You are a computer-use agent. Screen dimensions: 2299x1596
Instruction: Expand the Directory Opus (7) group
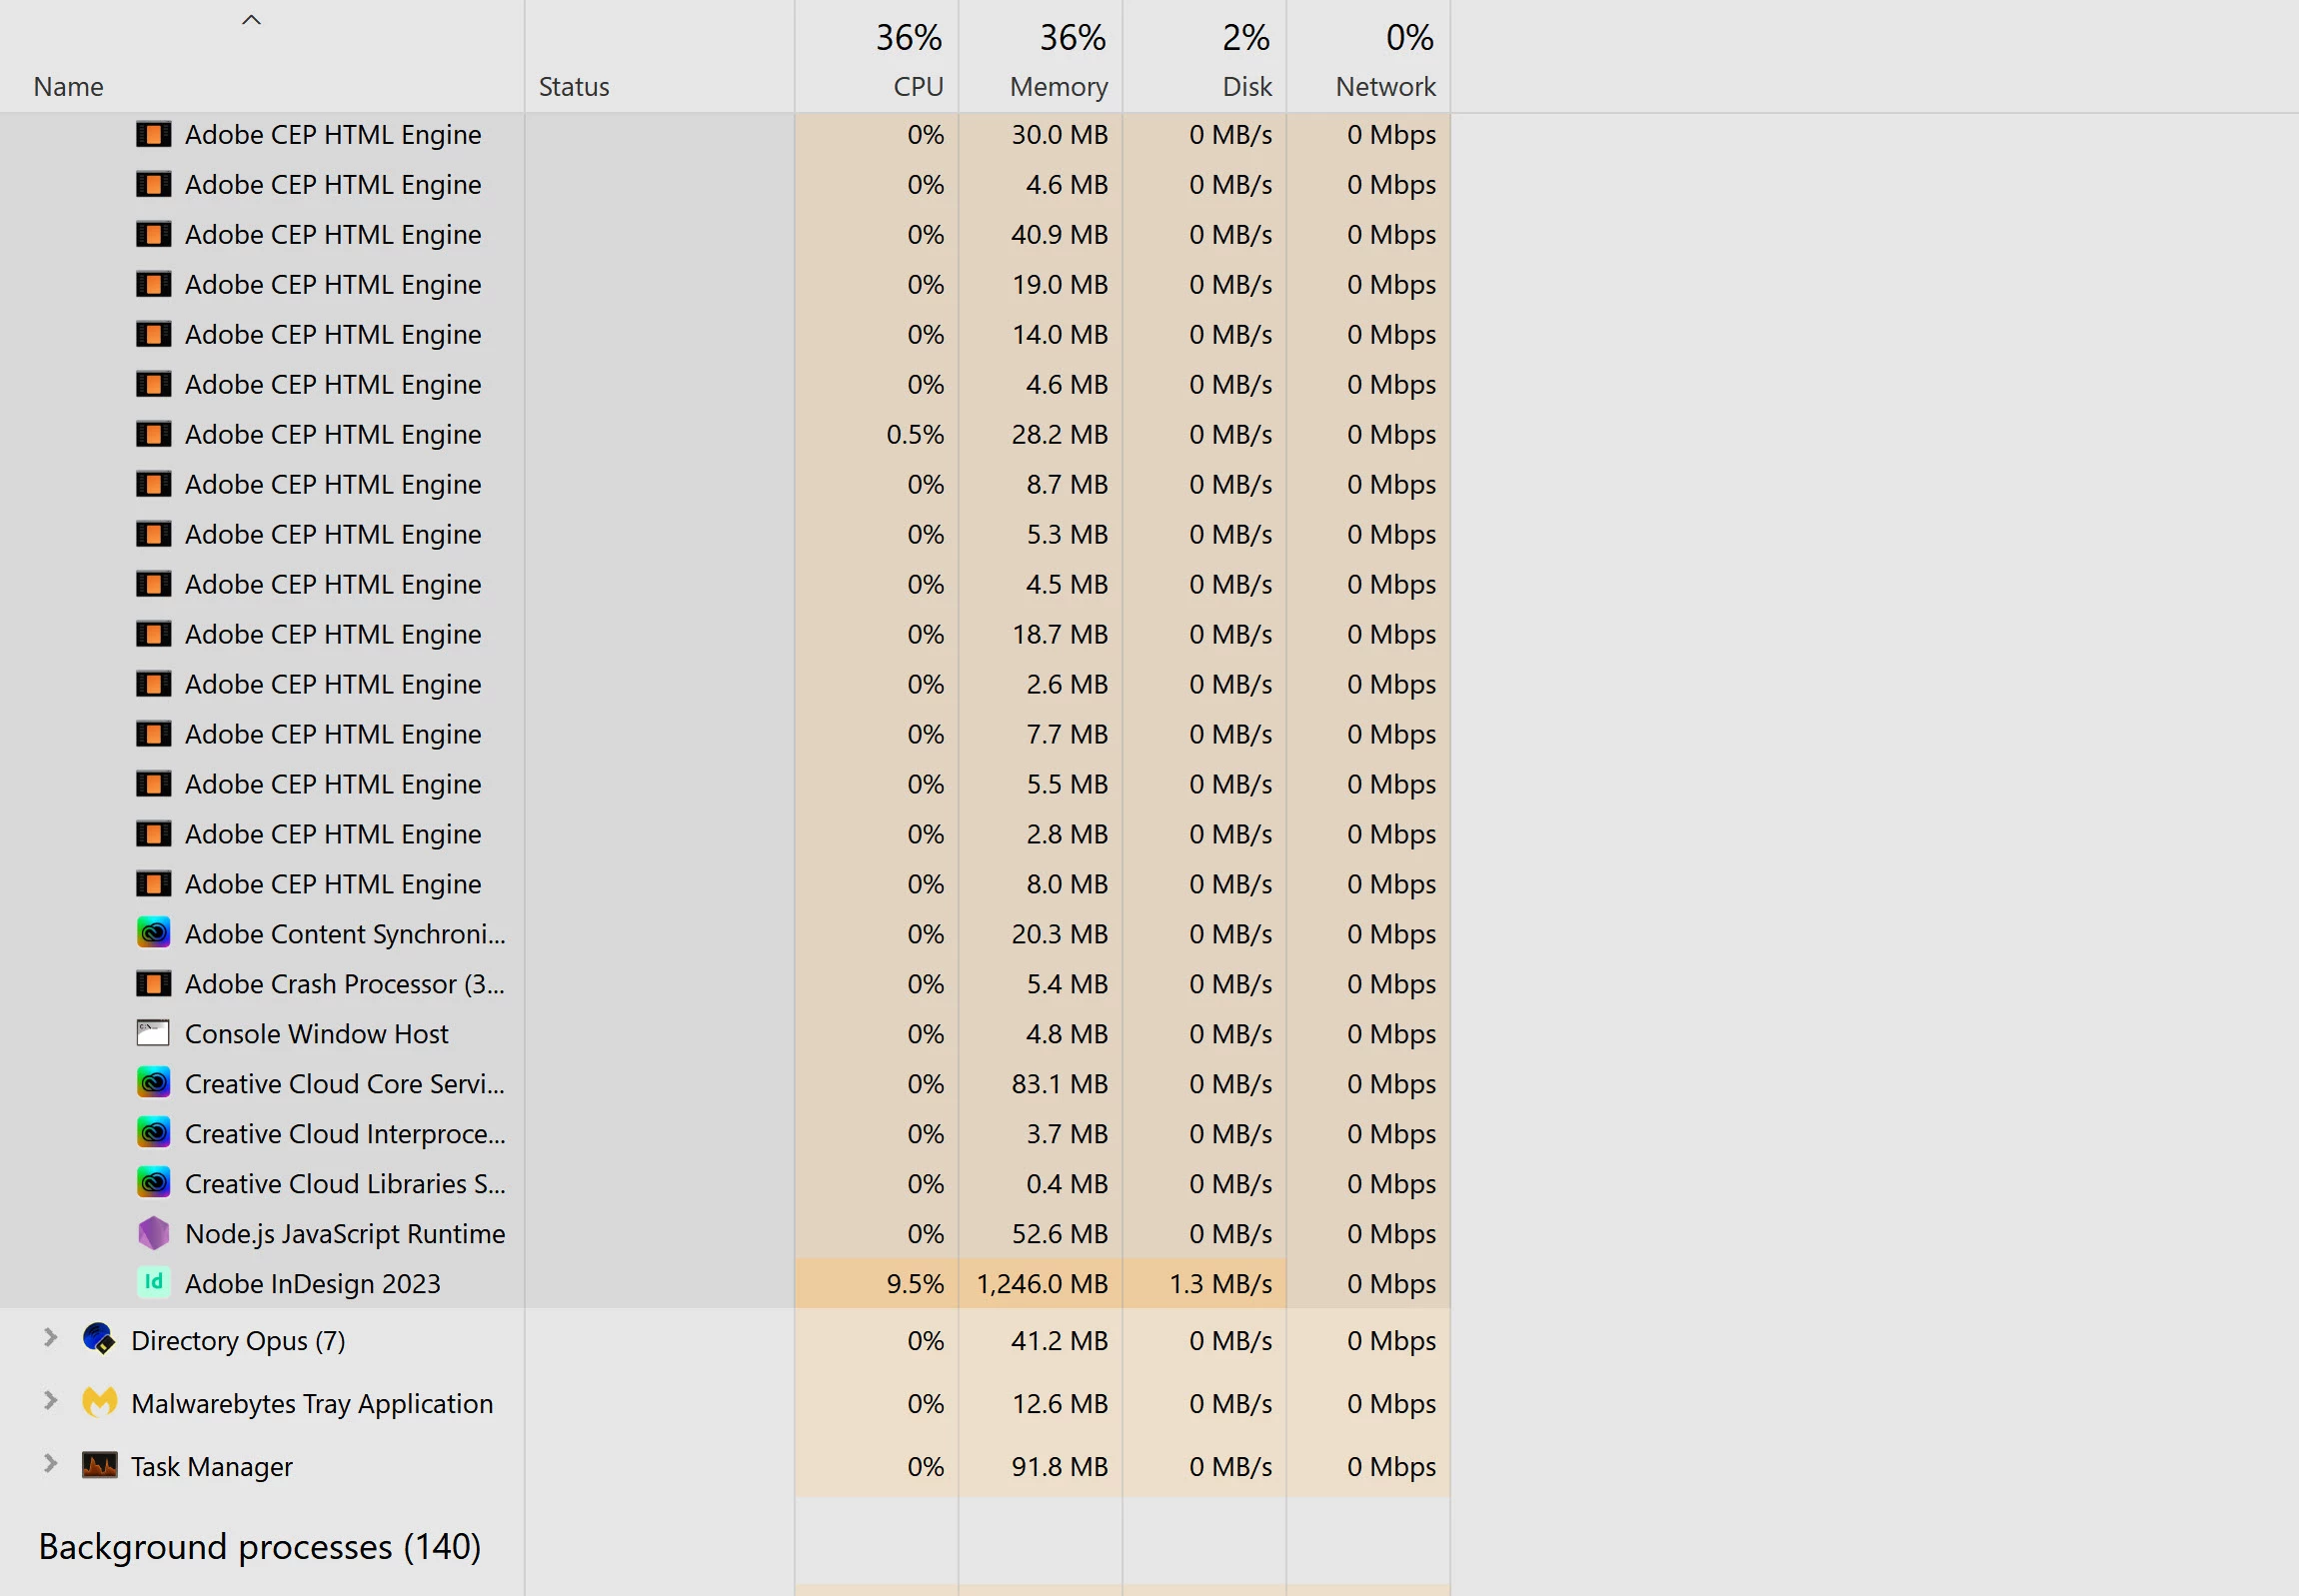[x=50, y=1338]
